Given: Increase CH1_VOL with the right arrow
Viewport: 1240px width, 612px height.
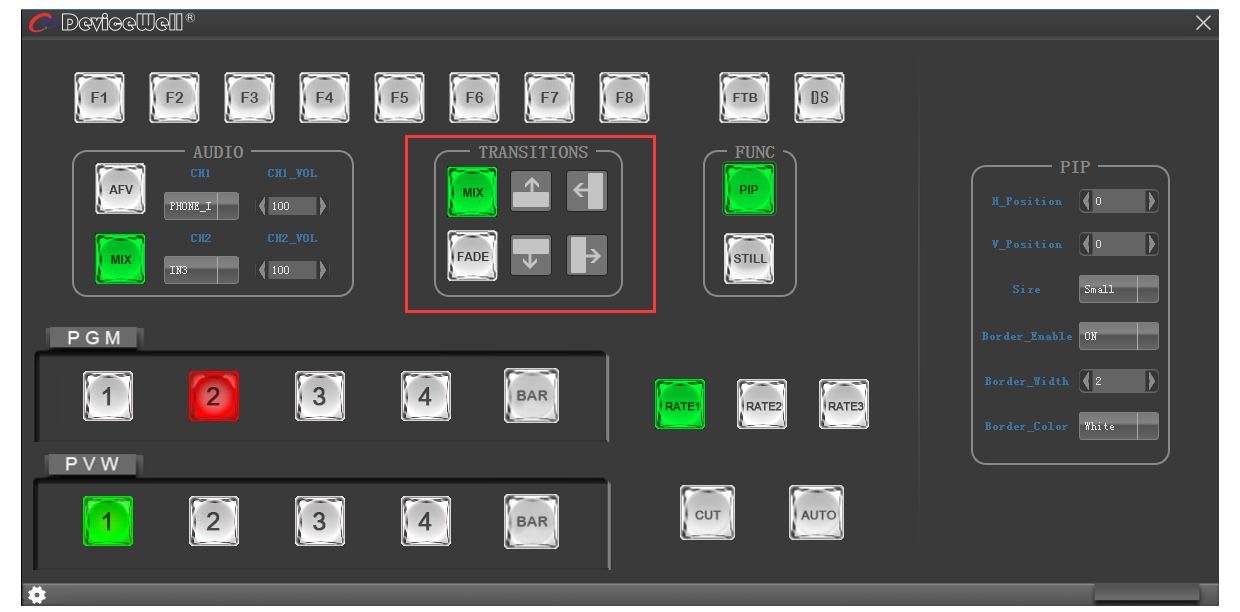Looking at the screenshot, I should (x=323, y=206).
